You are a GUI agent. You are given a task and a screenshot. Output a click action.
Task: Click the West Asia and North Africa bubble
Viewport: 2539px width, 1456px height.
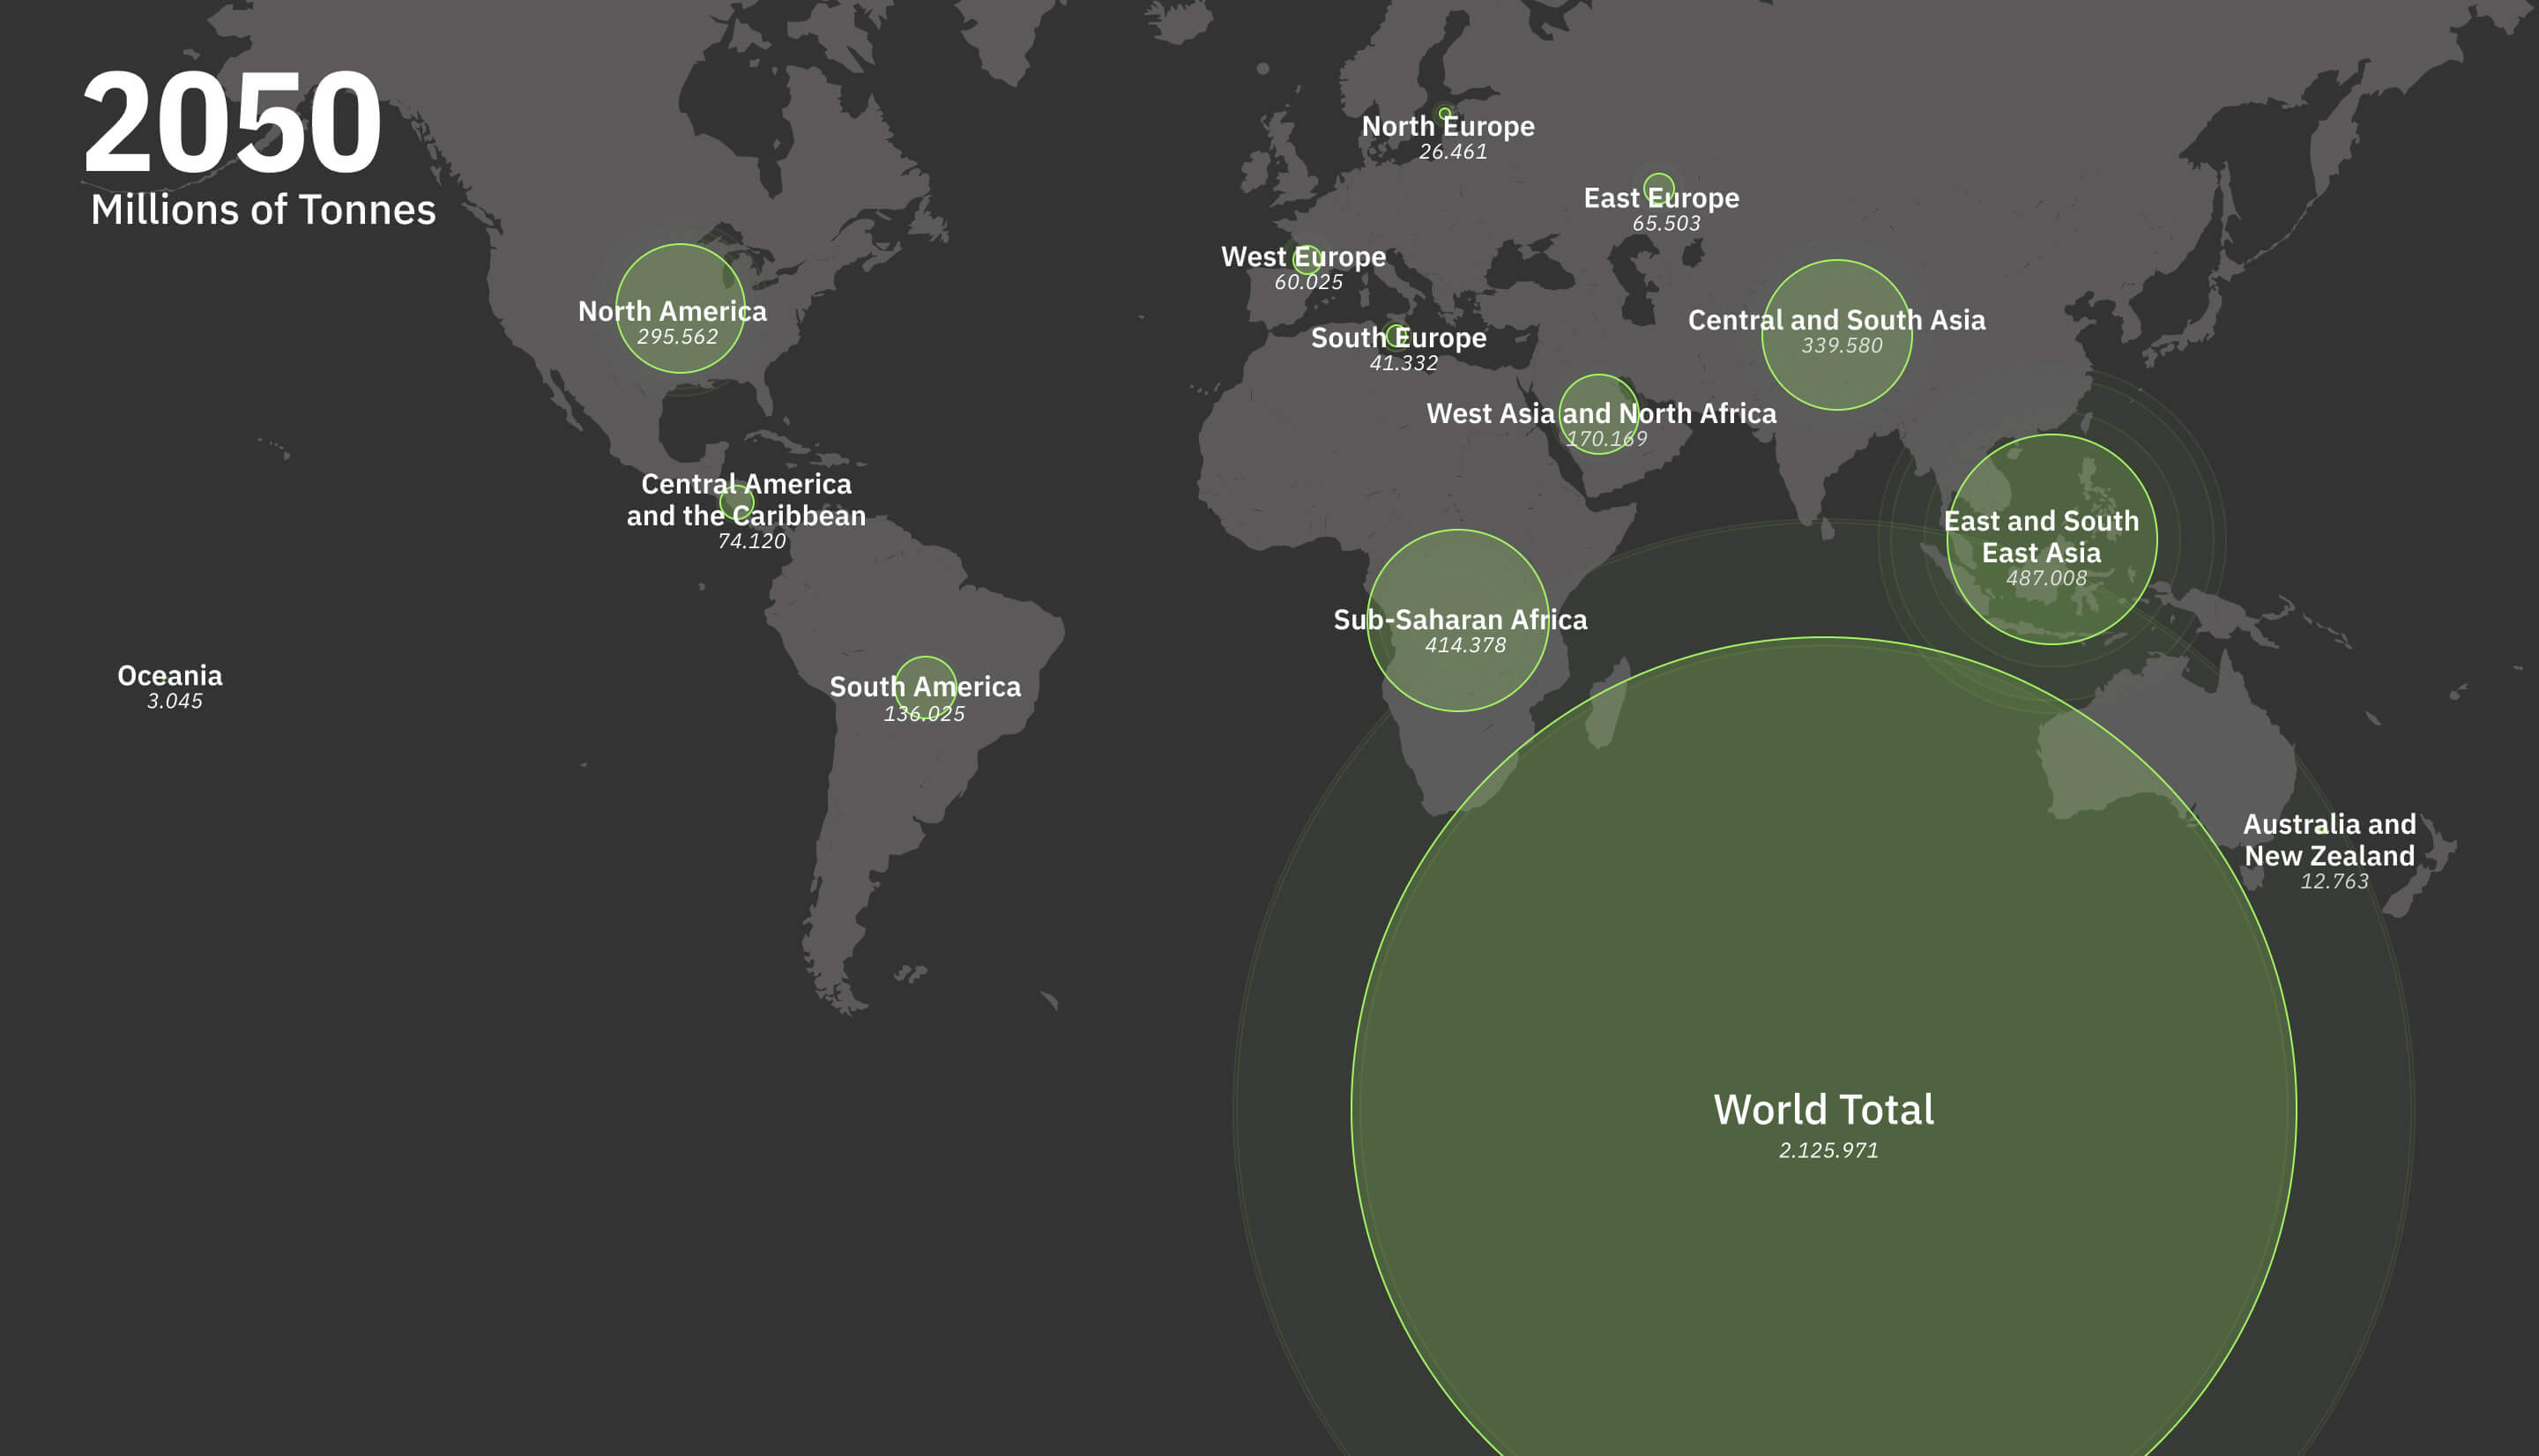point(1598,390)
